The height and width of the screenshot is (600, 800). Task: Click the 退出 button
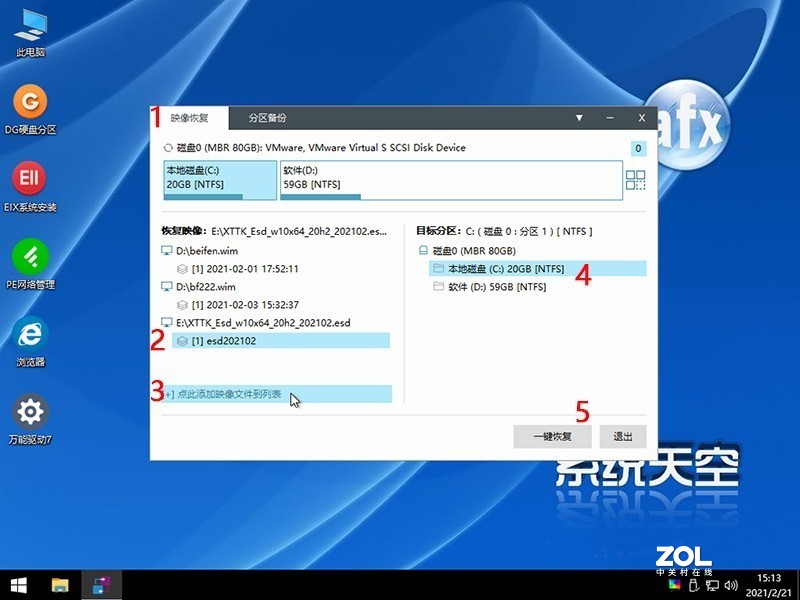coord(622,437)
